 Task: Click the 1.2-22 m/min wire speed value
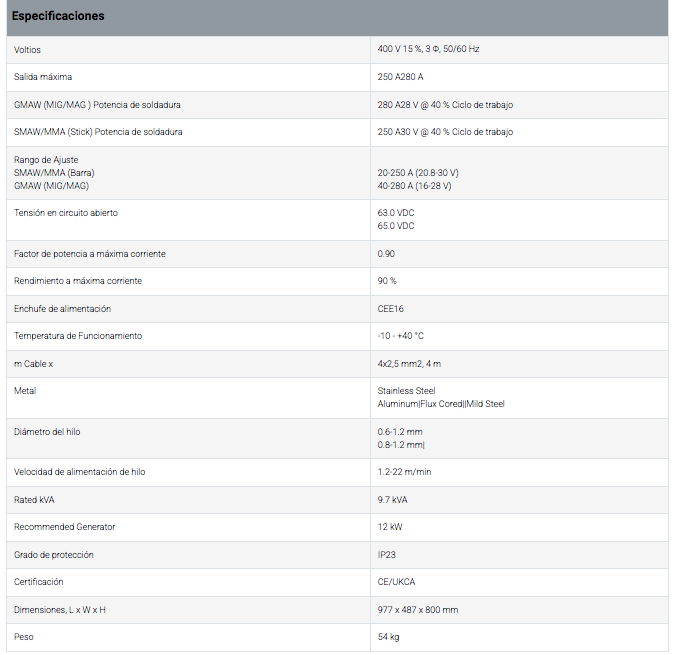point(404,472)
